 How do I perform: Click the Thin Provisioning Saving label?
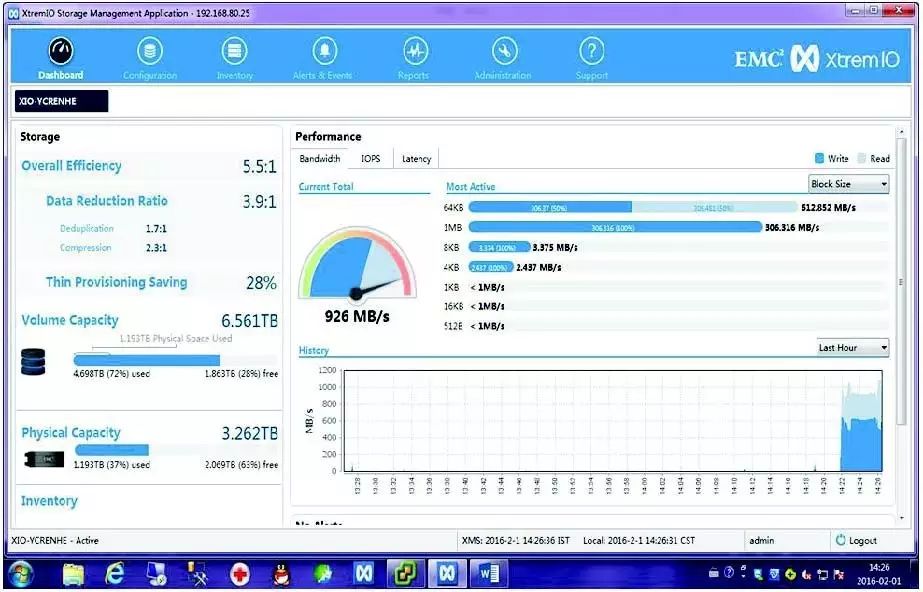click(x=117, y=282)
